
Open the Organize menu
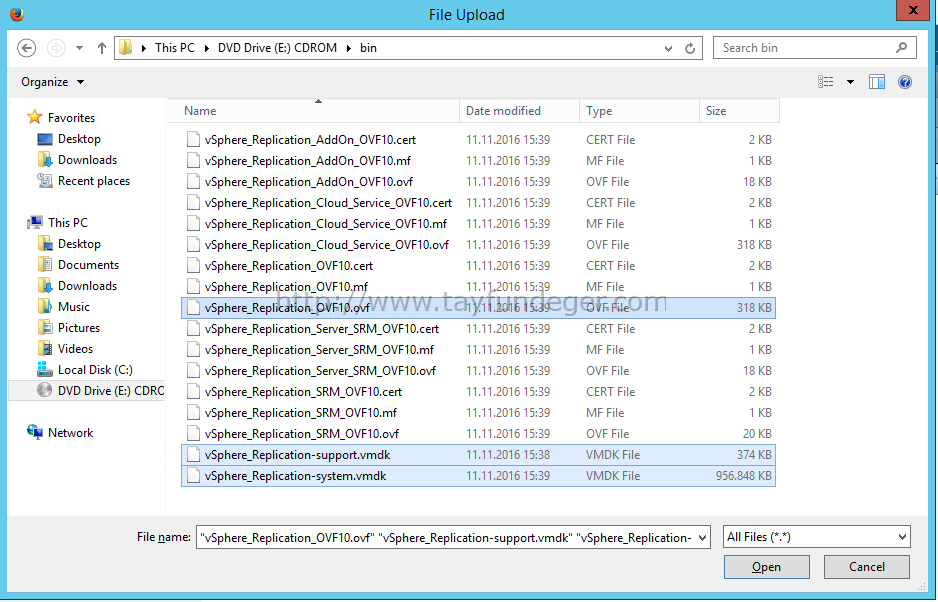click(53, 82)
